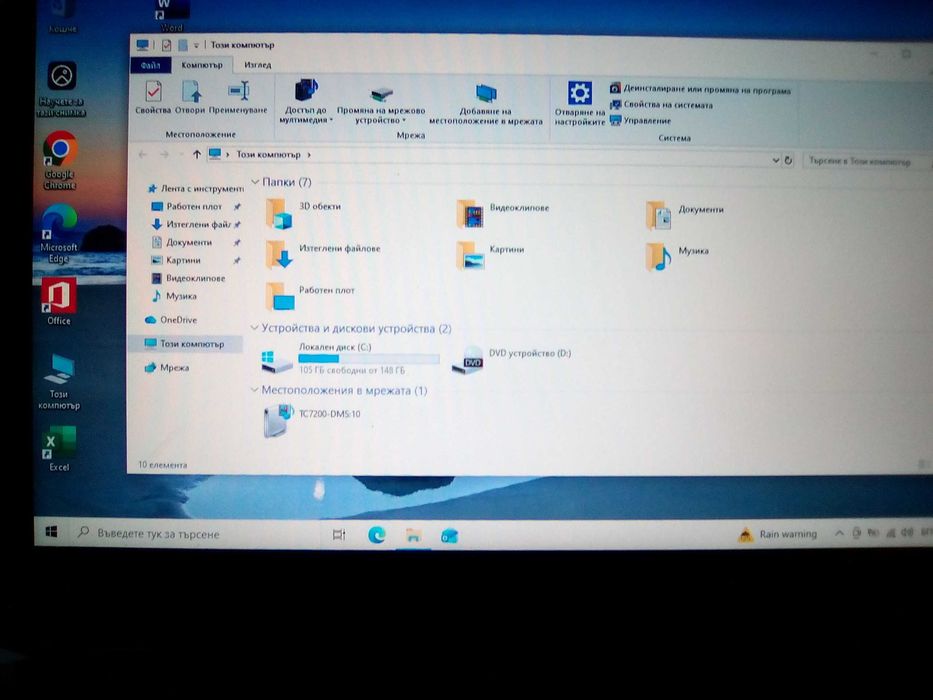Select OneDrive in navigation sidebar
The width and height of the screenshot is (933, 700).
pos(171,320)
